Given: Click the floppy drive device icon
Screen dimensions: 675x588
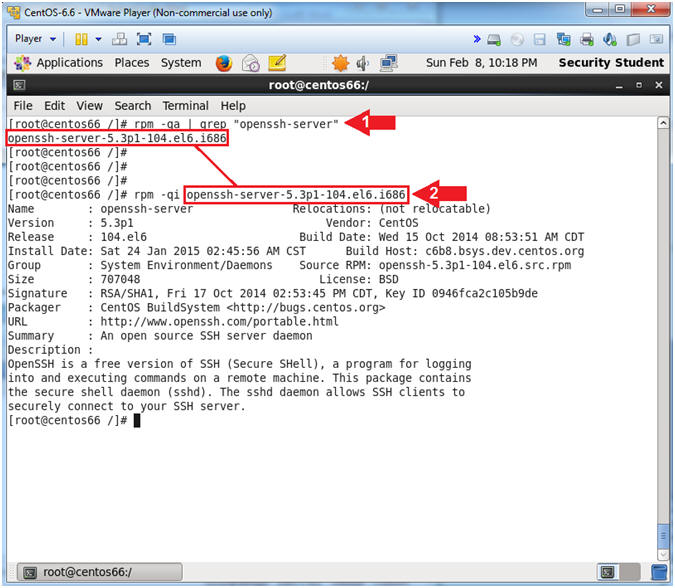Looking at the screenshot, I should pyautogui.click(x=539, y=40).
